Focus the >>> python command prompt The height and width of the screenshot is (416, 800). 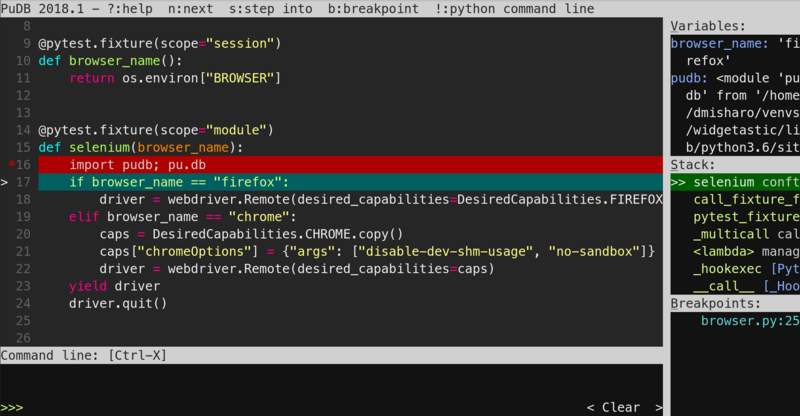12,407
